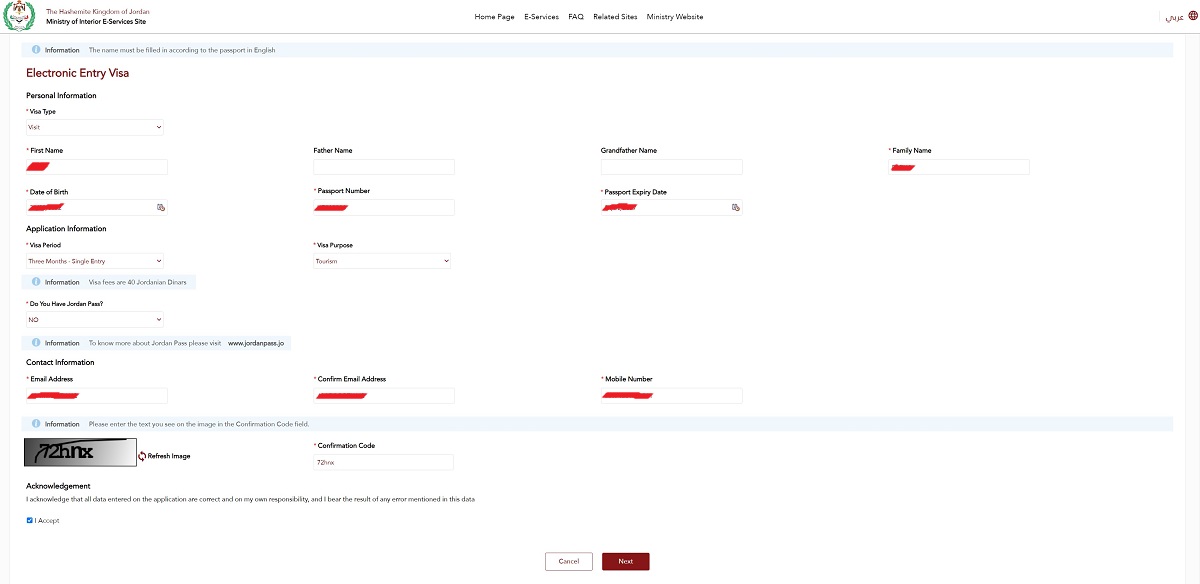Click the info icon beside visa fees
Image resolution: width=1200 pixels, height=584 pixels.
pyautogui.click(x=36, y=282)
